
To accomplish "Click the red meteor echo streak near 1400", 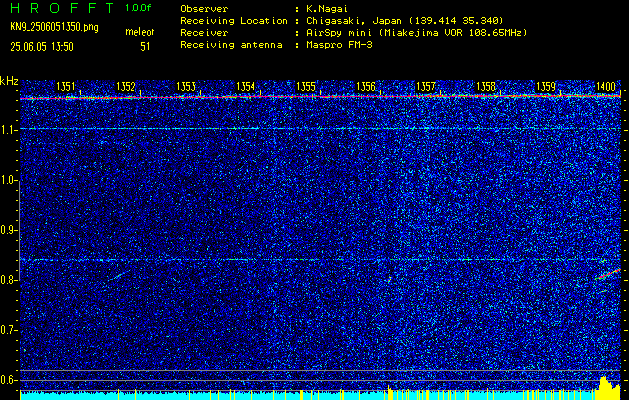I will pos(608,274).
